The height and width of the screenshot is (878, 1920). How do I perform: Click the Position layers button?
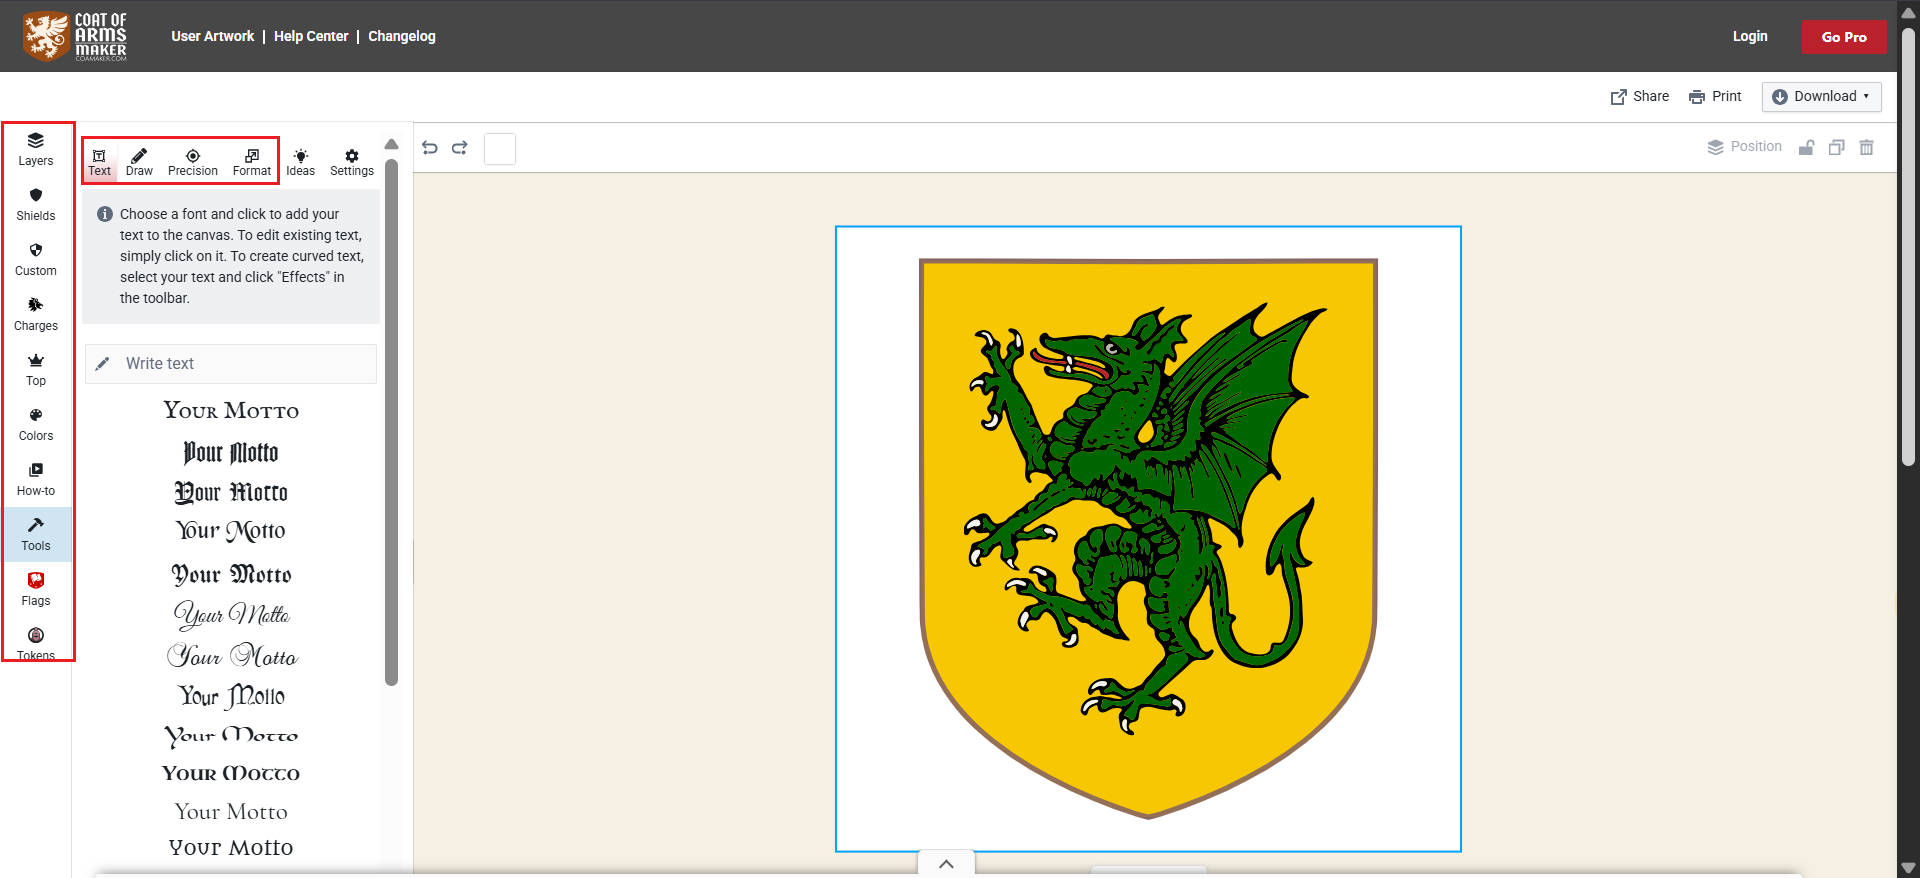coord(1745,147)
